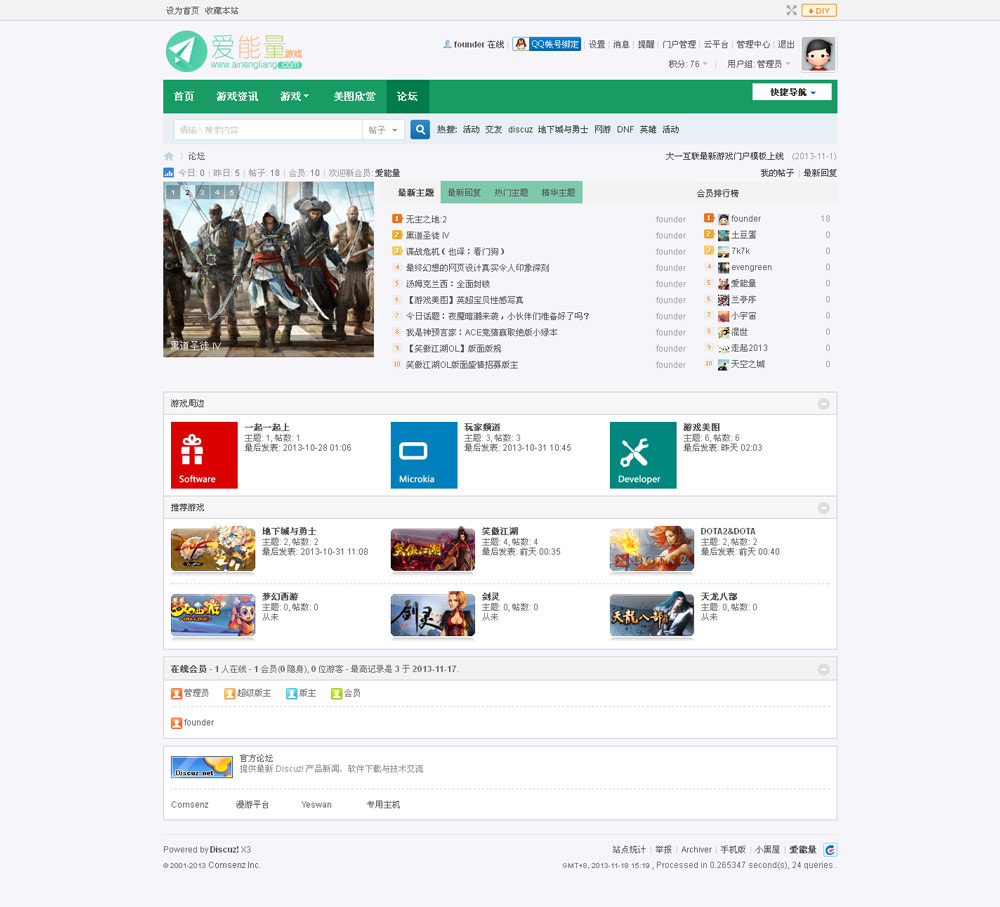Image resolution: width=1000 pixels, height=907 pixels.
Task: Open the 剑灵 game banner
Action: pyautogui.click(x=433, y=615)
